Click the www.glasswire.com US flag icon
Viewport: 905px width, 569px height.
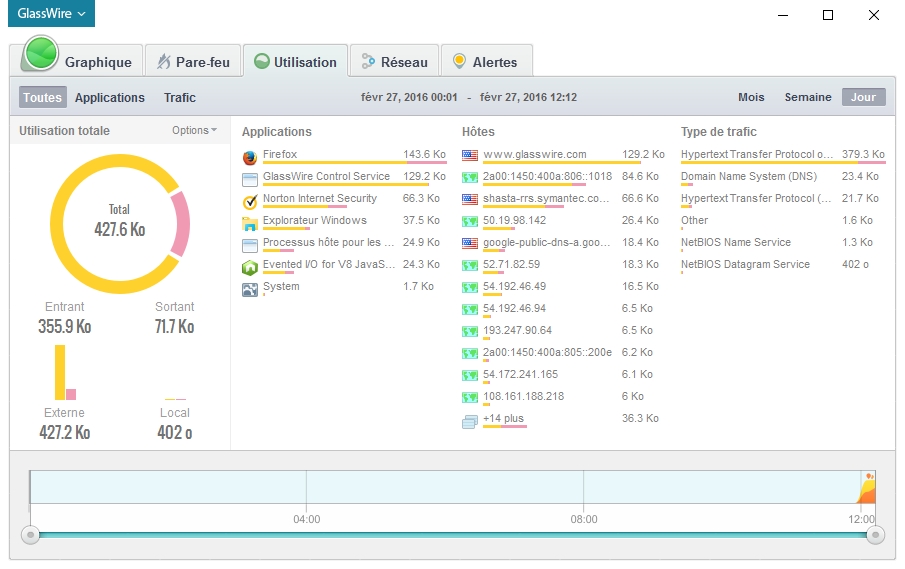(x=470, y=155)
